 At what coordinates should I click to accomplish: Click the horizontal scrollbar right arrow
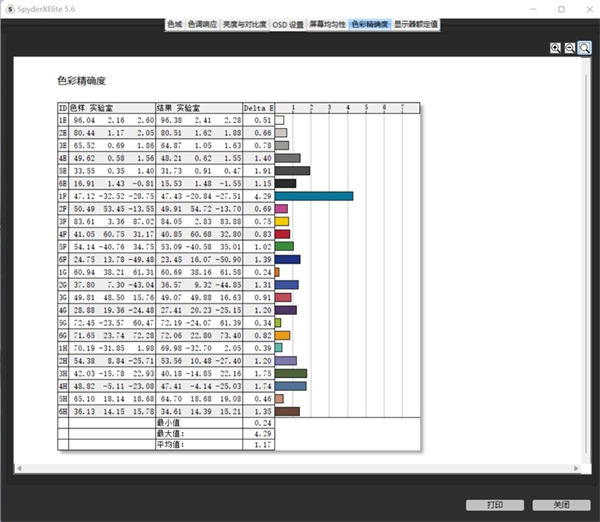click(581, 468)
